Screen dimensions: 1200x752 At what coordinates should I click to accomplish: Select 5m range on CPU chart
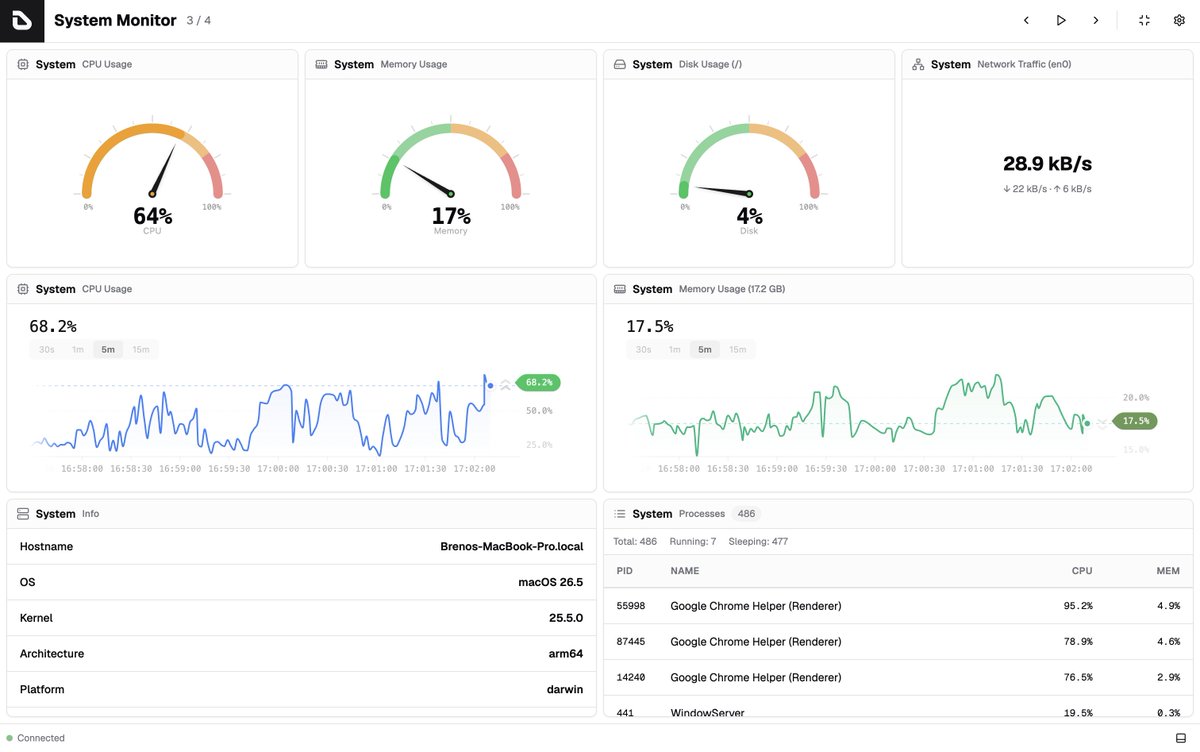click(108, 350)
